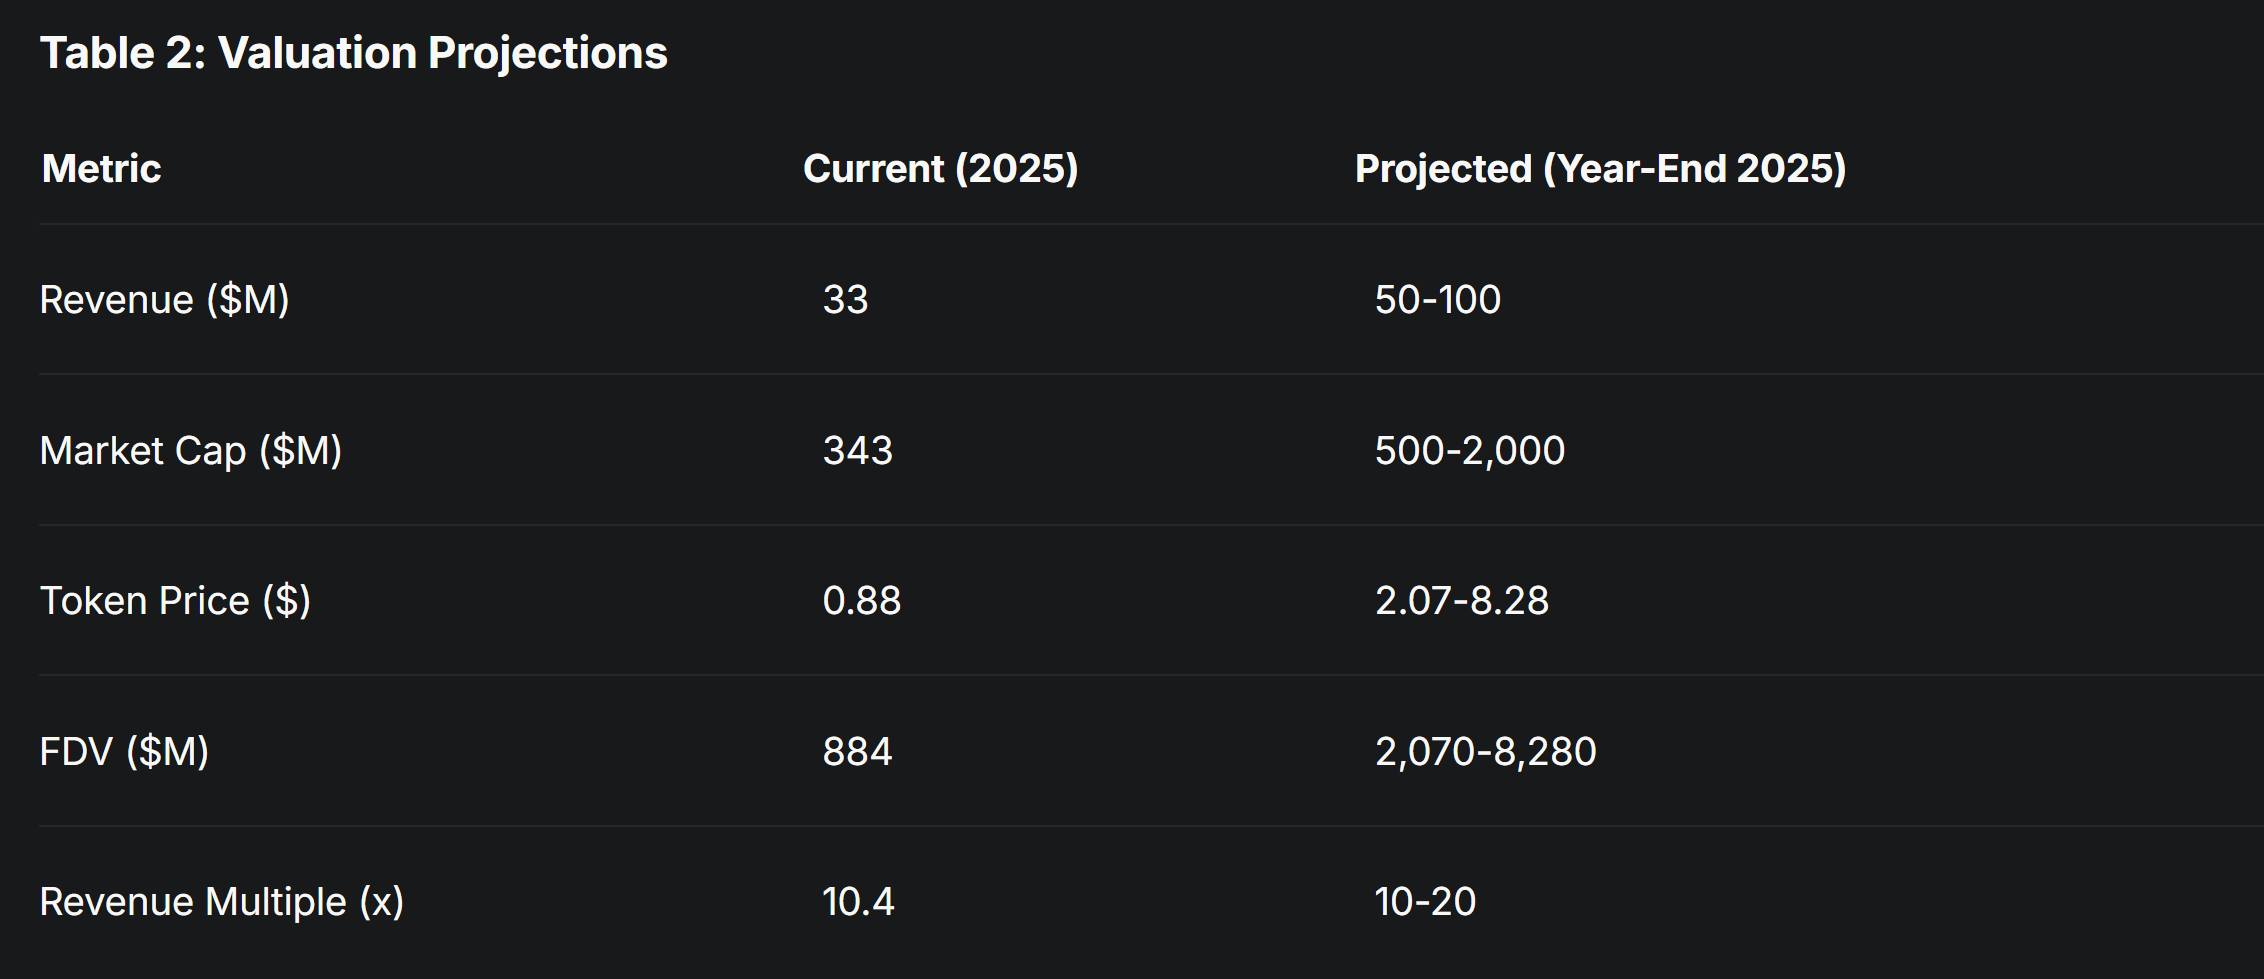Click the projected market cap 500-2,000 cell
2264x979 pixels.
(1470, 450)
